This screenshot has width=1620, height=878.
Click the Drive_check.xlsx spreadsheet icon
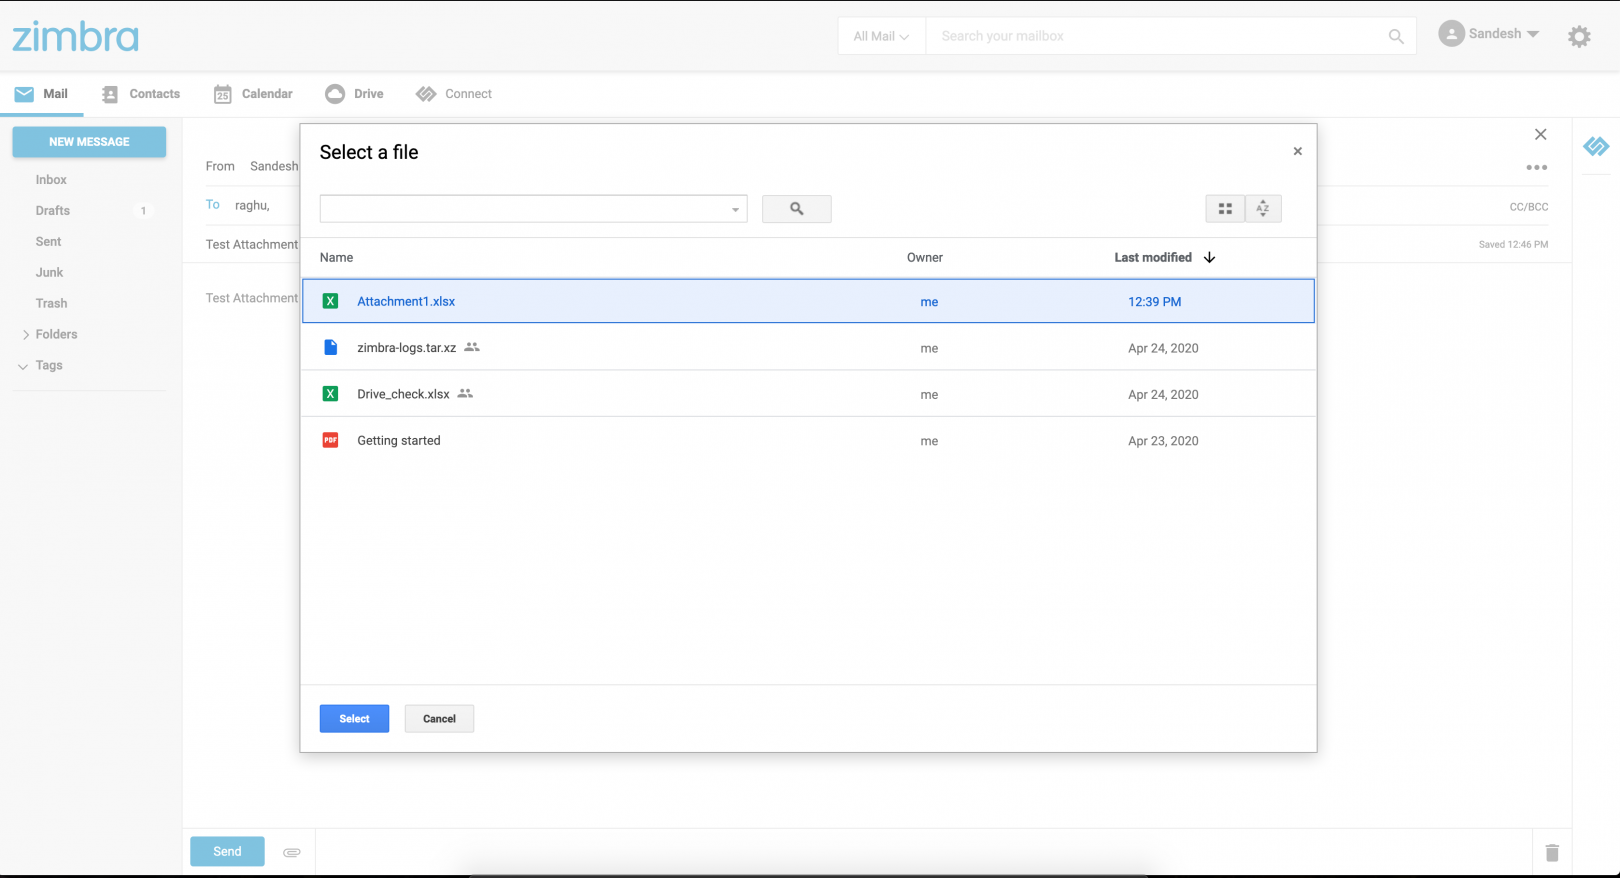(x=330, y=394)
